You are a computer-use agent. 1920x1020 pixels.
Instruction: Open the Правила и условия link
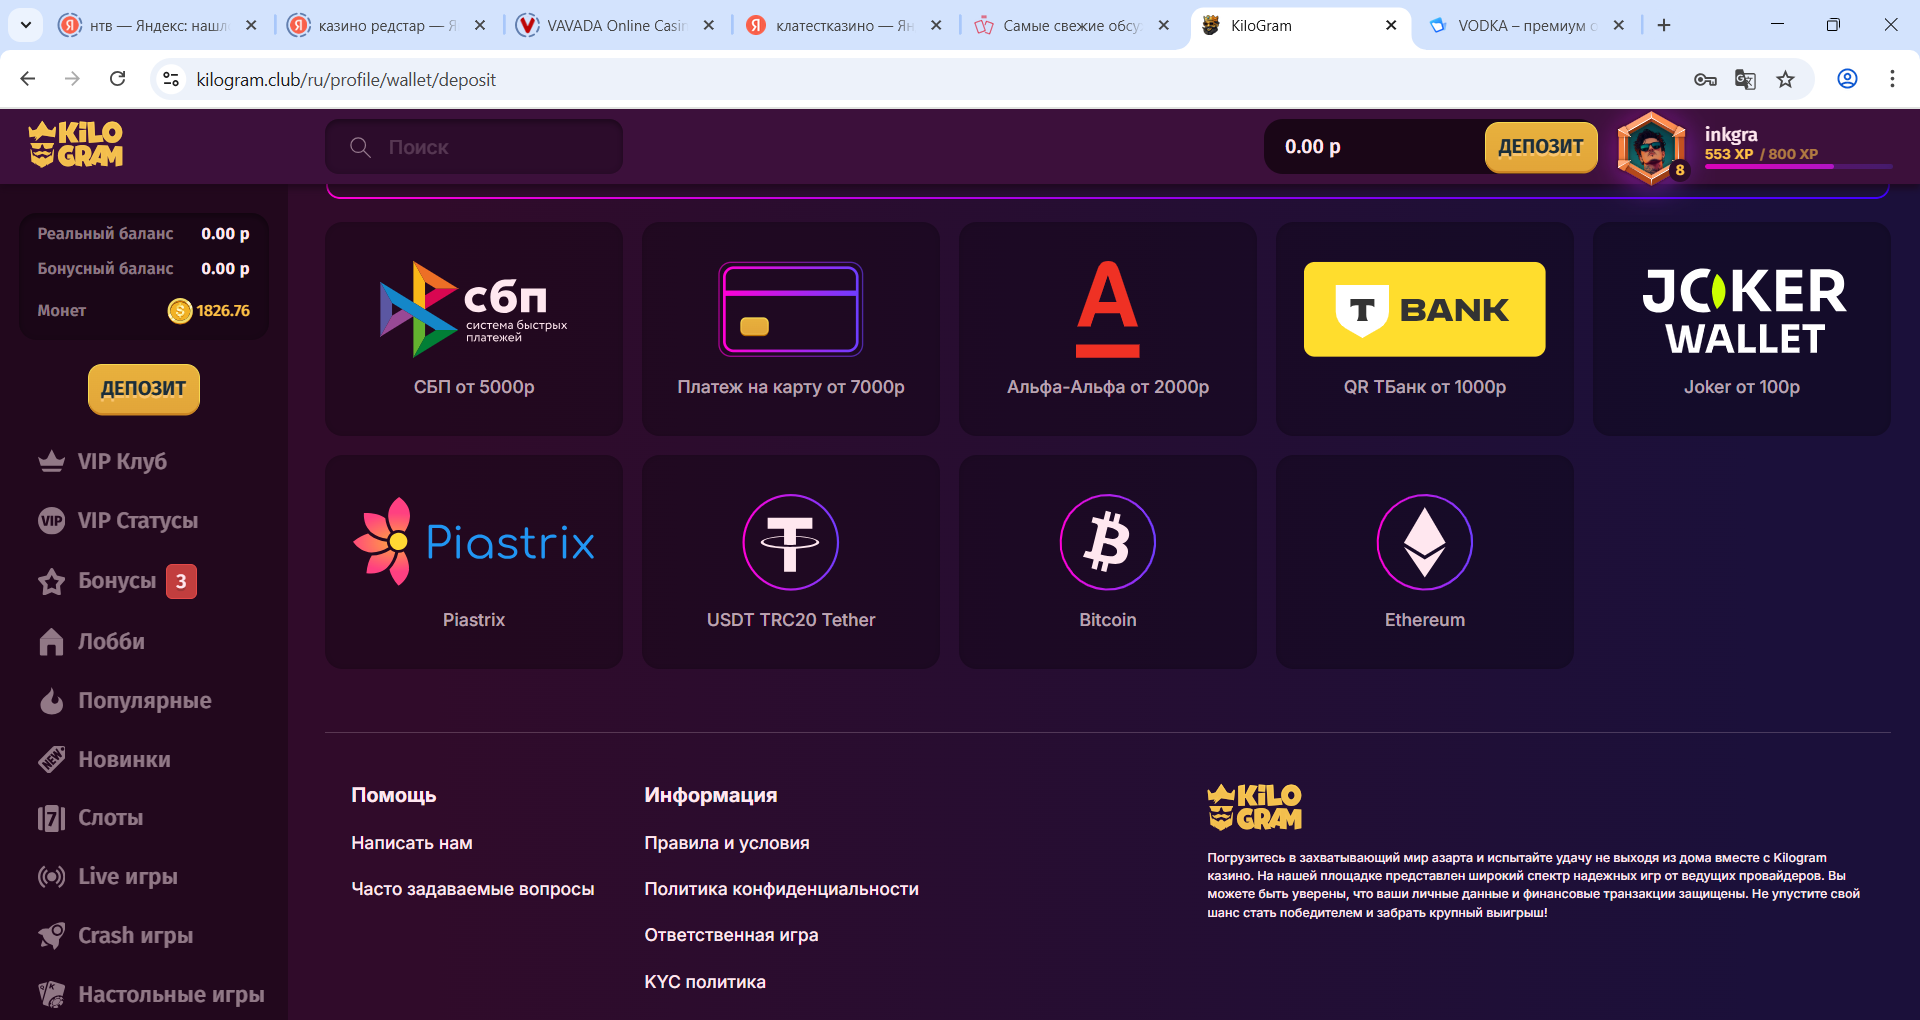coord(727,843)
